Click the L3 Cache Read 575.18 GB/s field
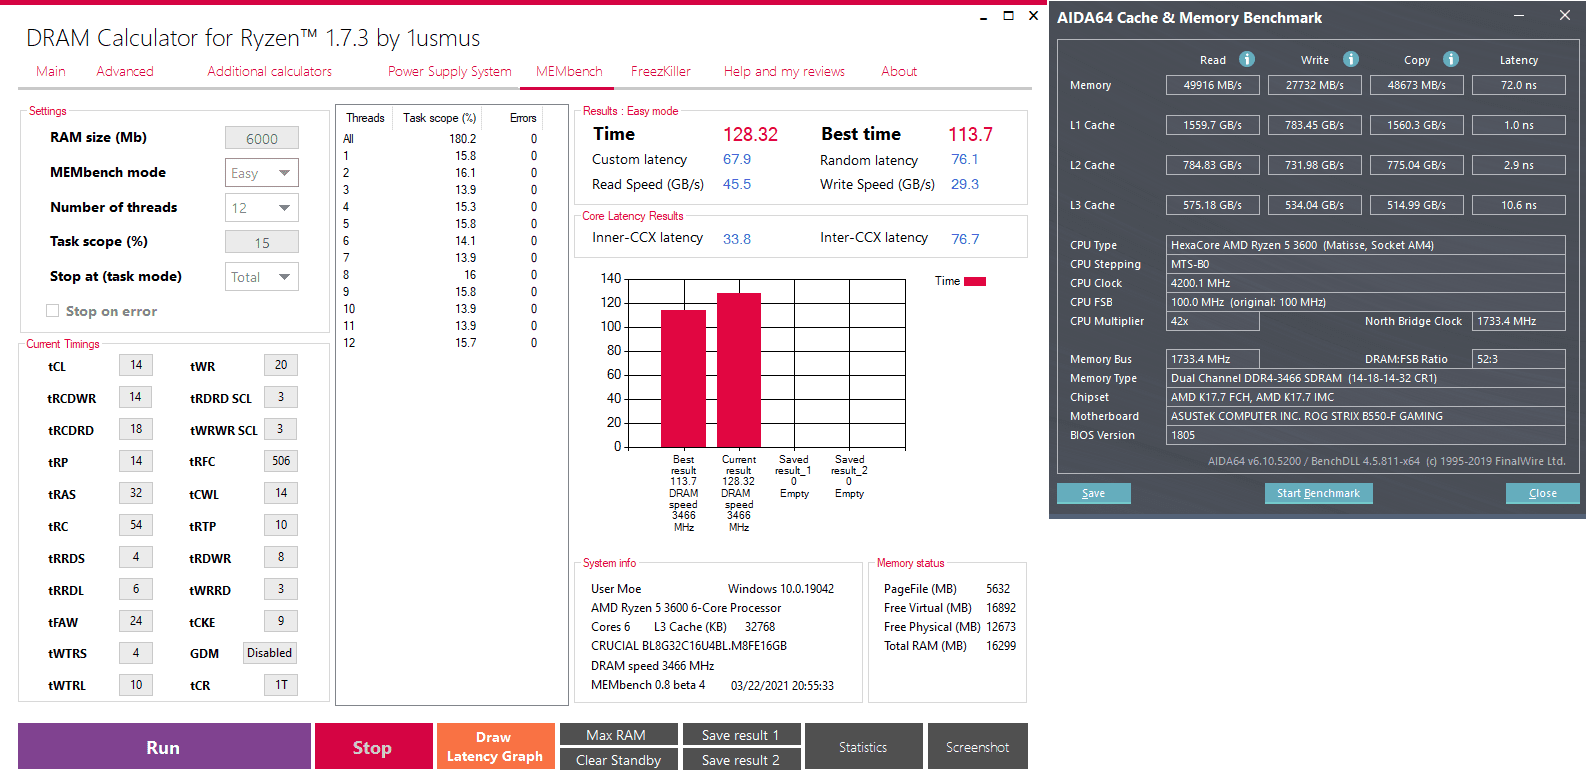 click(1213, 205)
